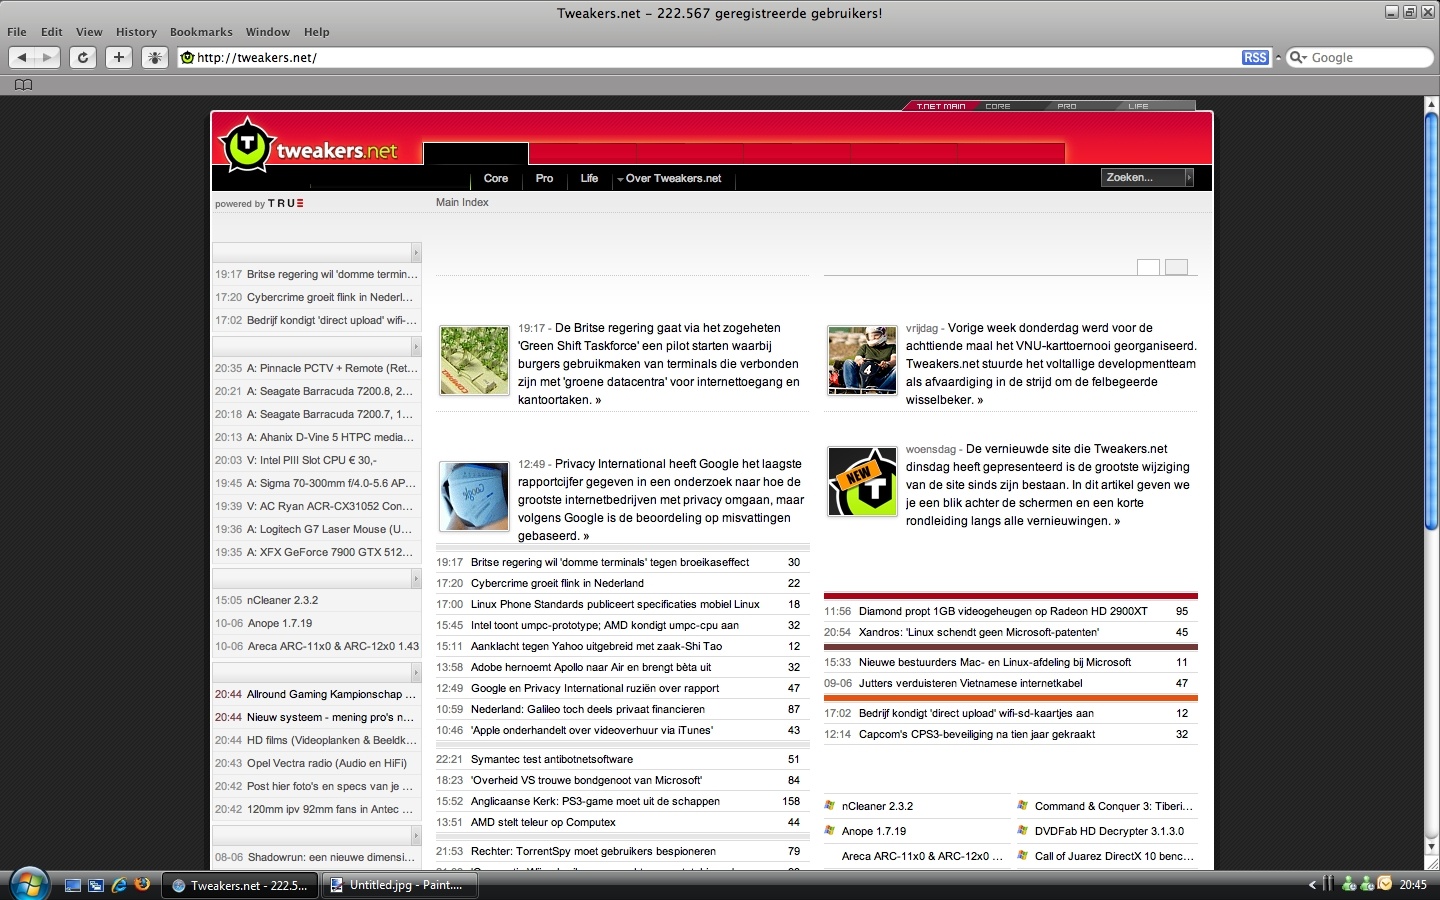The image size is (1440, 900).
Task: Open the View menu
Action: (90, 32)
